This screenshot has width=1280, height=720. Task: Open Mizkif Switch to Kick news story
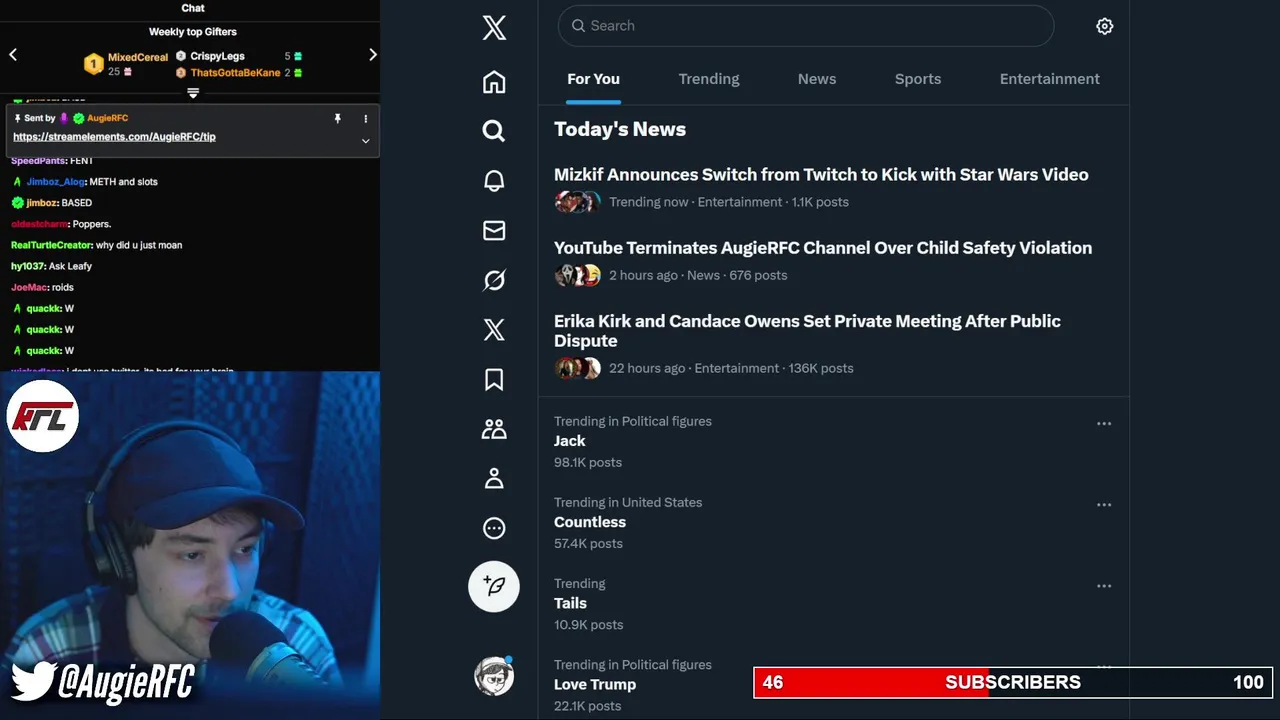coord(821,175)
